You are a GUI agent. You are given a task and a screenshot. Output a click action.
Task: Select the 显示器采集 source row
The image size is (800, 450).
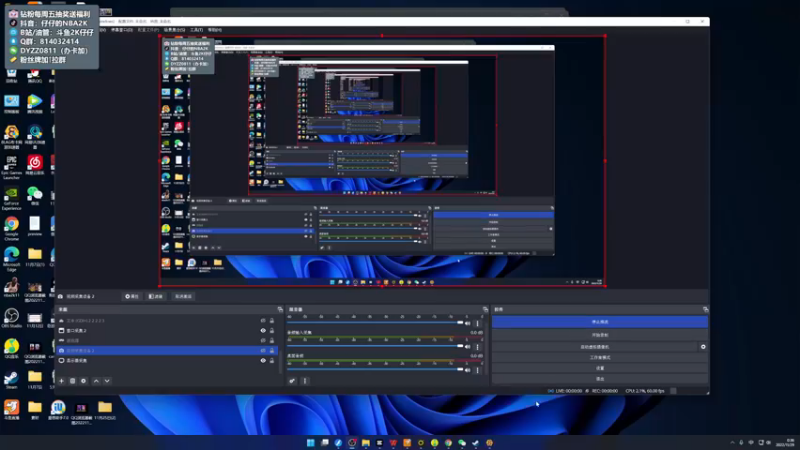pos(166,360)
